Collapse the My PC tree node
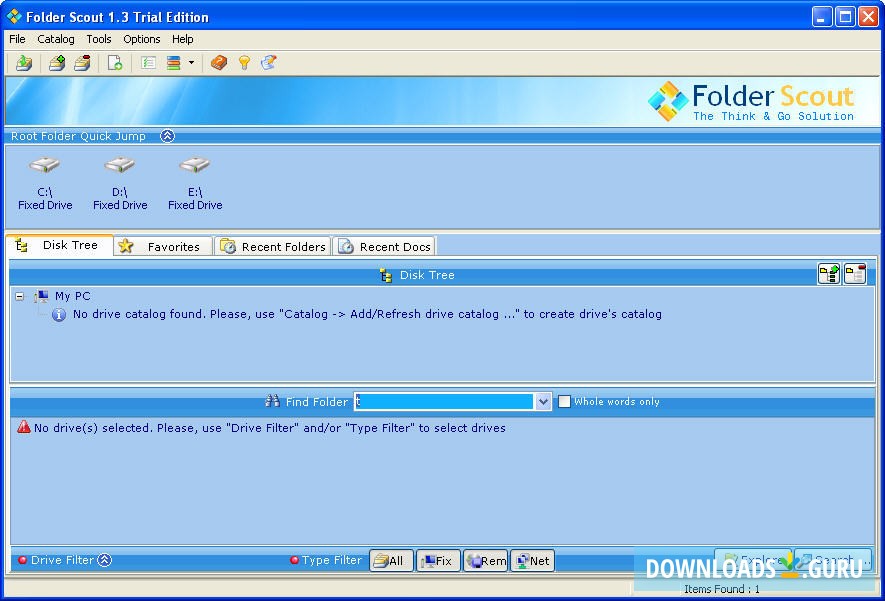Screen dimensions: 885x601 (20, 296)
